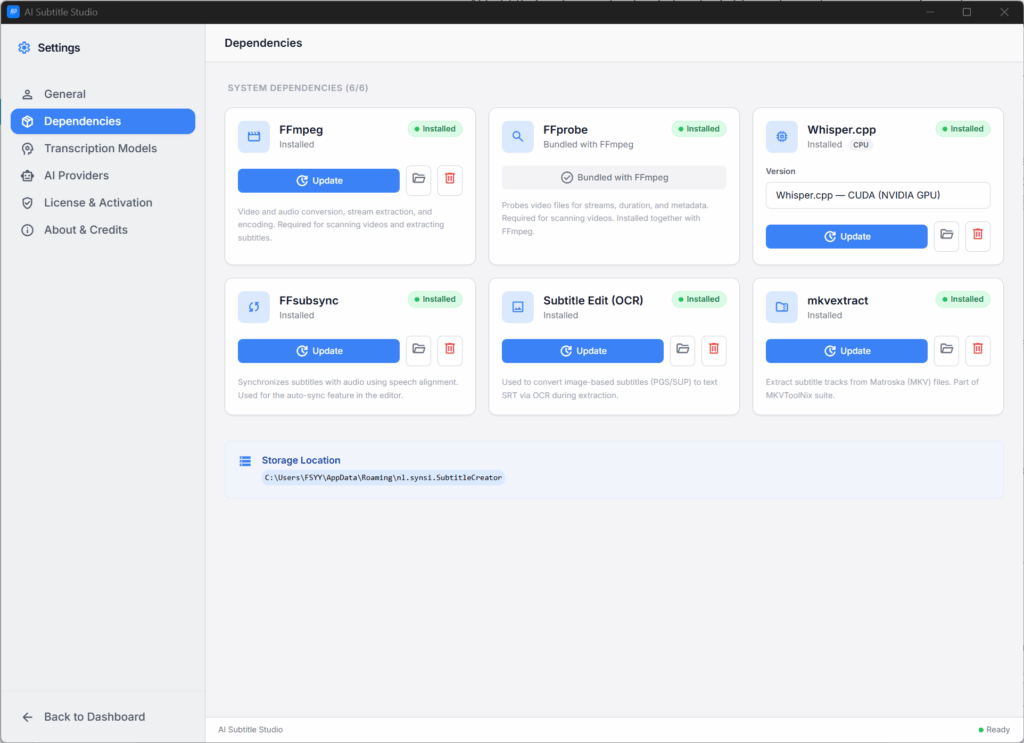The width and height of the screenshot is (1024, 743).
Task: Click the storage location path text
Action: (x=383, y=478)
